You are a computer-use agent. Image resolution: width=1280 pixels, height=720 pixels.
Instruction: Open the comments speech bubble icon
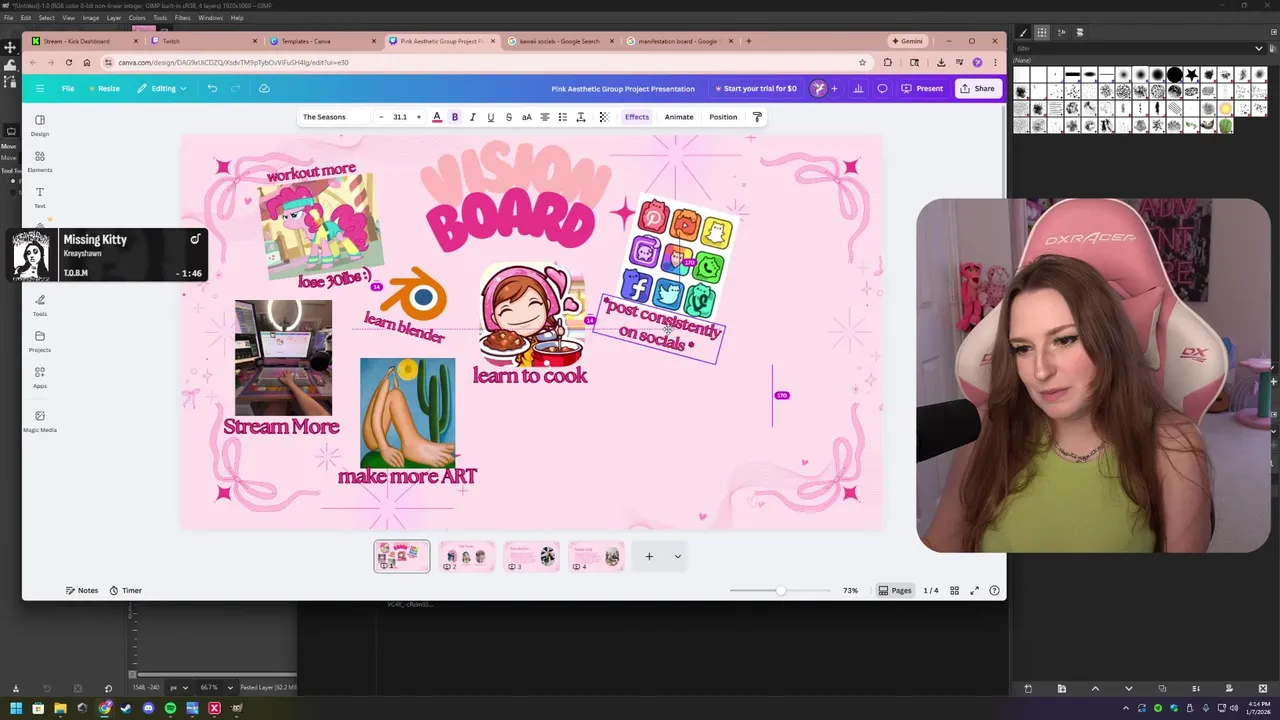(x=882, y=88)
